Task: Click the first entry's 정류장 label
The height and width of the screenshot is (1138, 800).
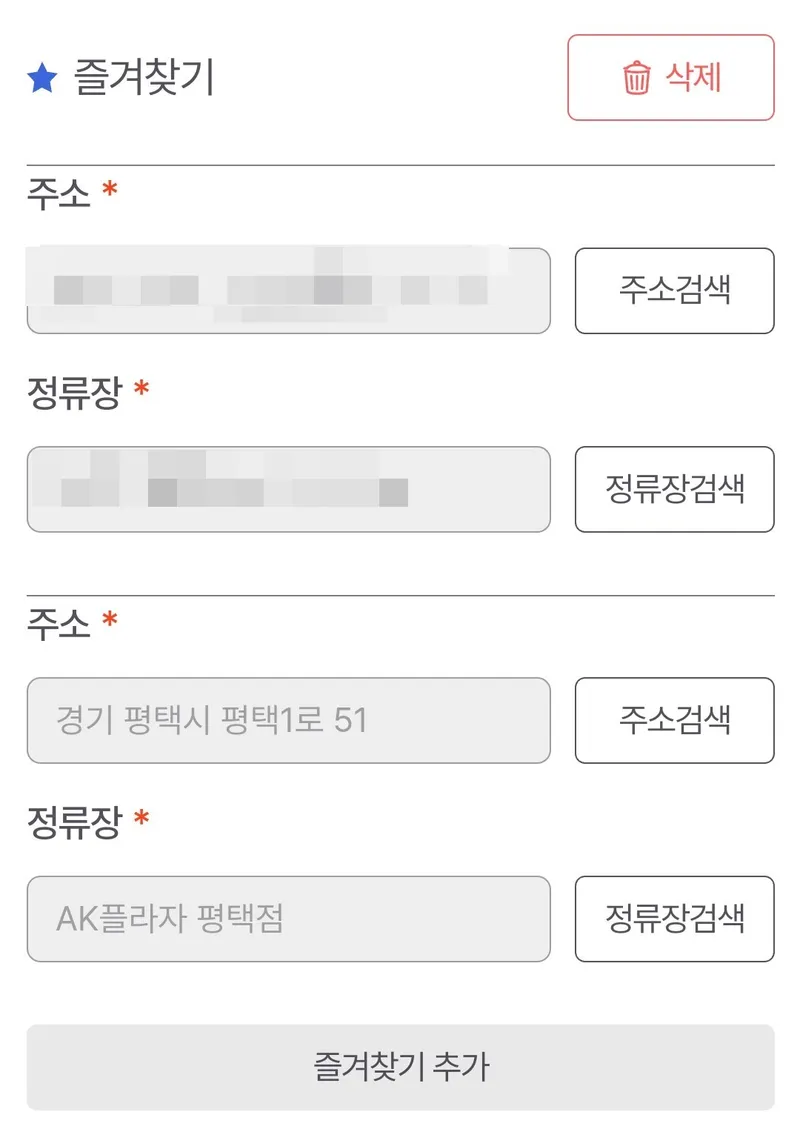Action: pos(75,393)
